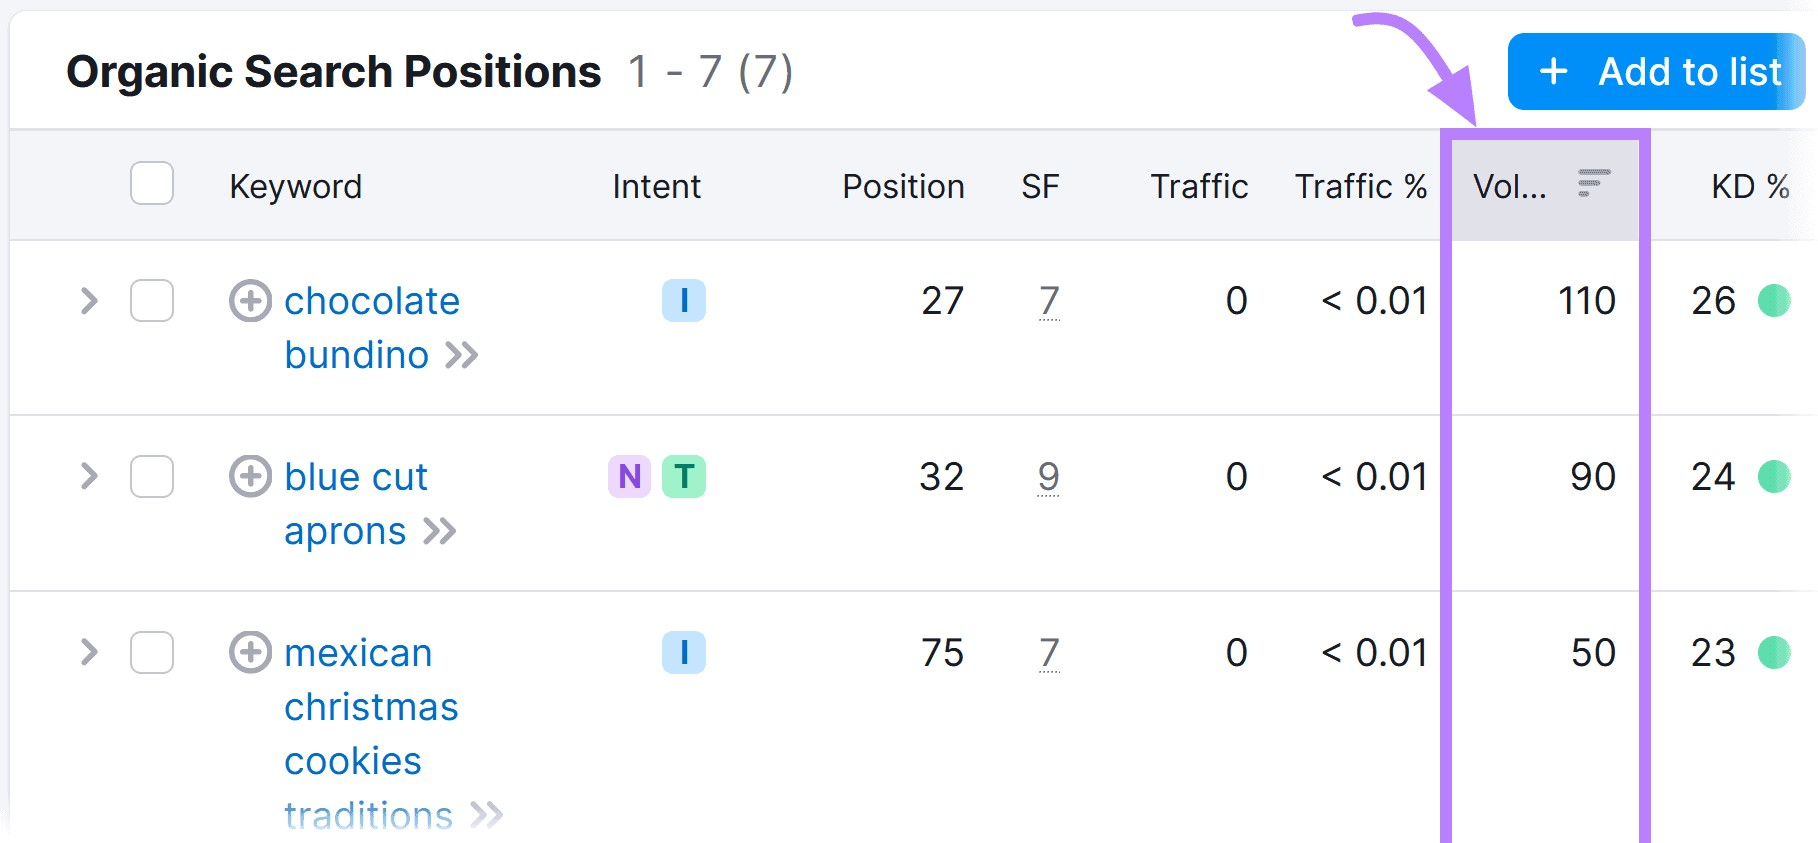The width and height of the screenshot is (1818, 843).
Task: Click the plus icon beside chocolate bundino
Action: pos(250,301)
